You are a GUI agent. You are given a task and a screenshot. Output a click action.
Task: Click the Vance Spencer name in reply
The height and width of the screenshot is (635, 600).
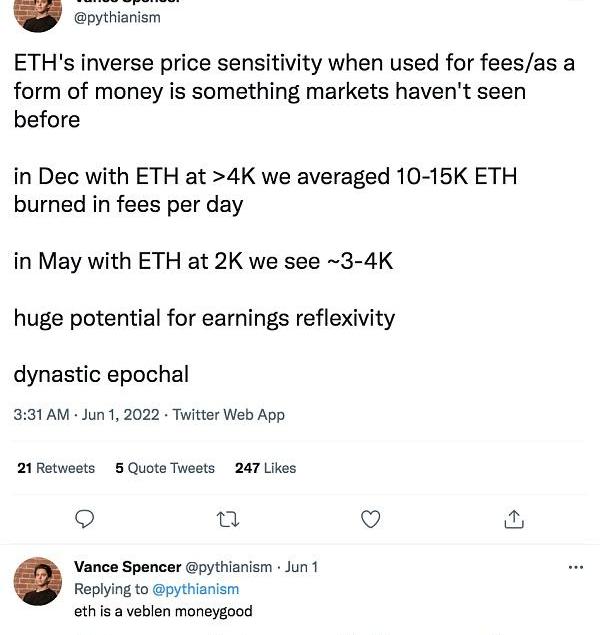tap(126, 567)
